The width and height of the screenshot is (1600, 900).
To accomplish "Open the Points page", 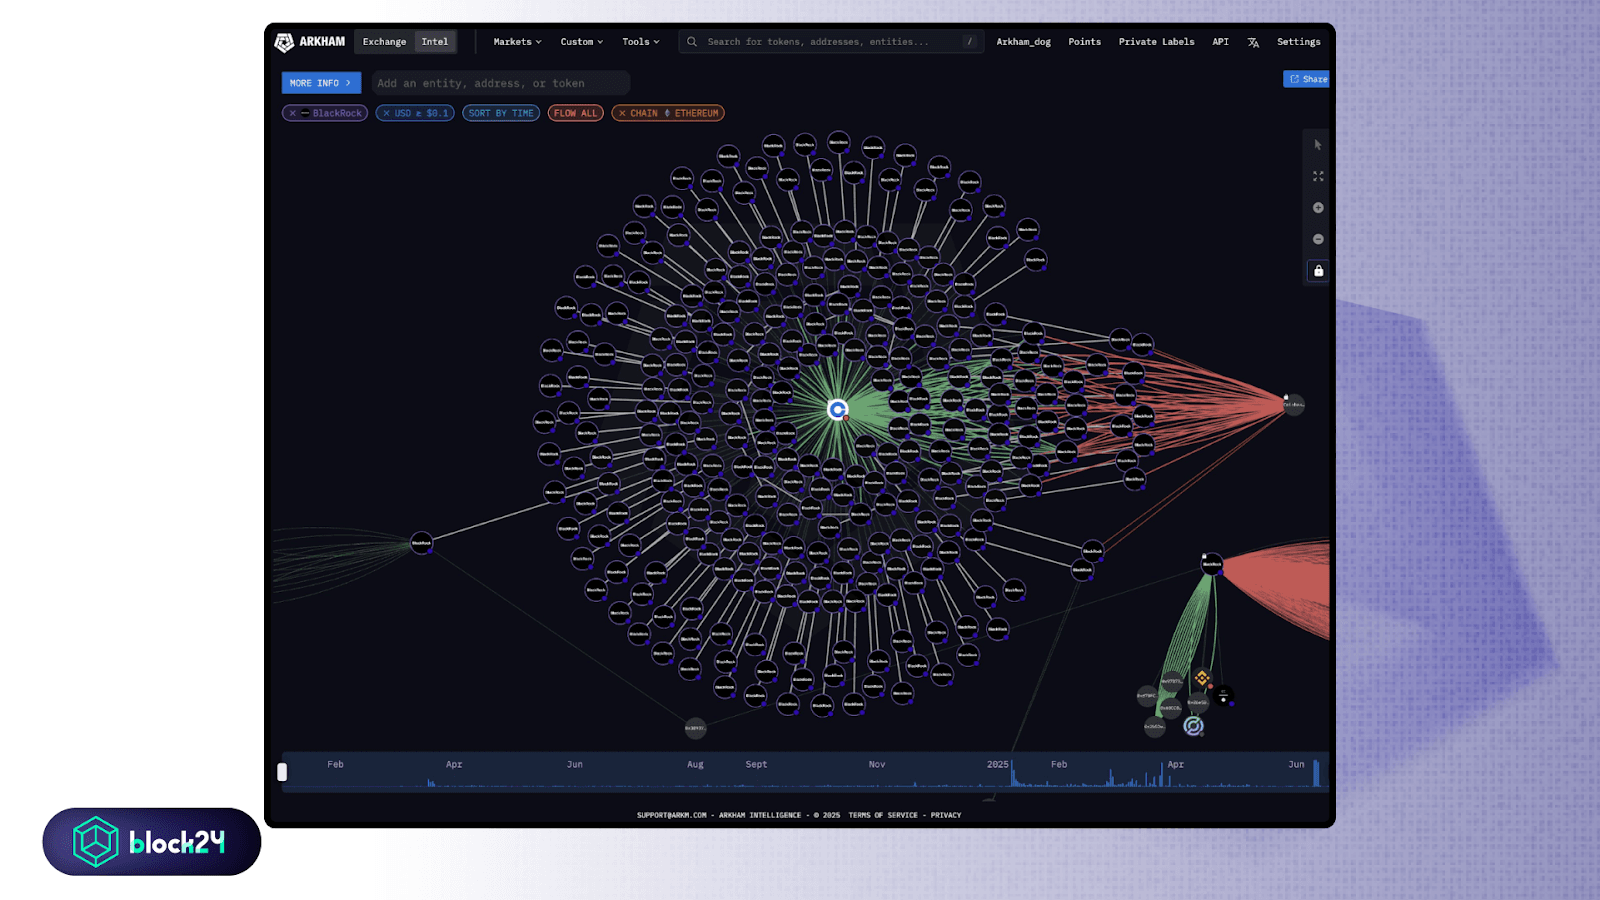I will [1084, 42].
